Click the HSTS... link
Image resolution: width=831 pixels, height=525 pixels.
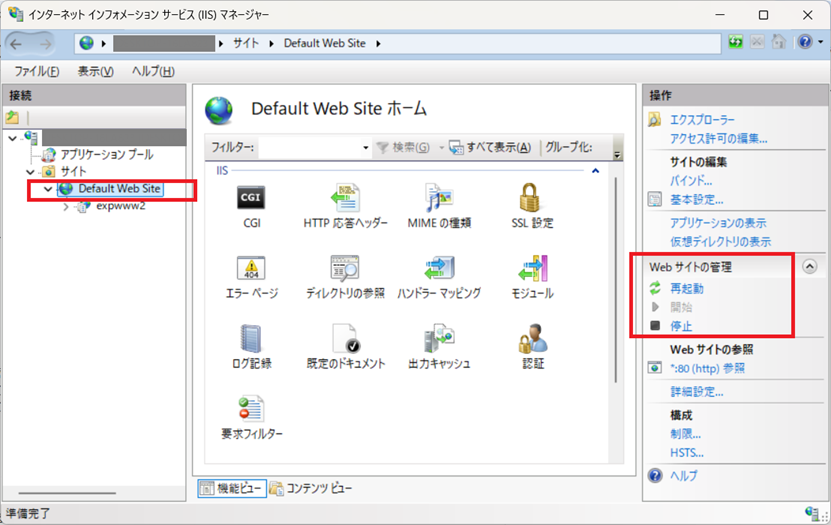coord(687,453)
